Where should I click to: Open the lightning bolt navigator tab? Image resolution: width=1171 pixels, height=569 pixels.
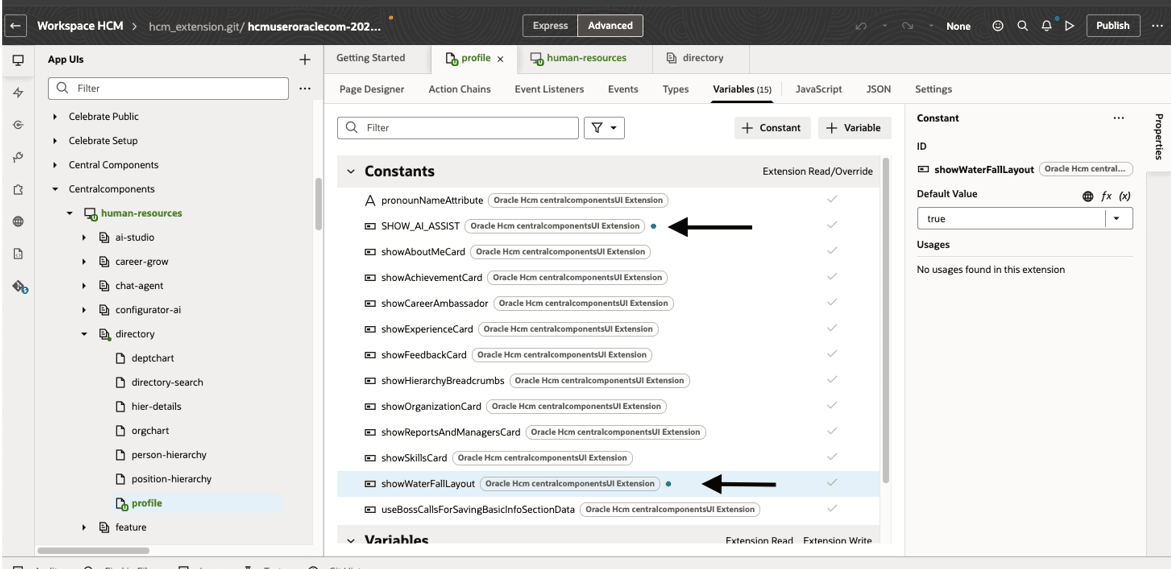pos(18,93)
